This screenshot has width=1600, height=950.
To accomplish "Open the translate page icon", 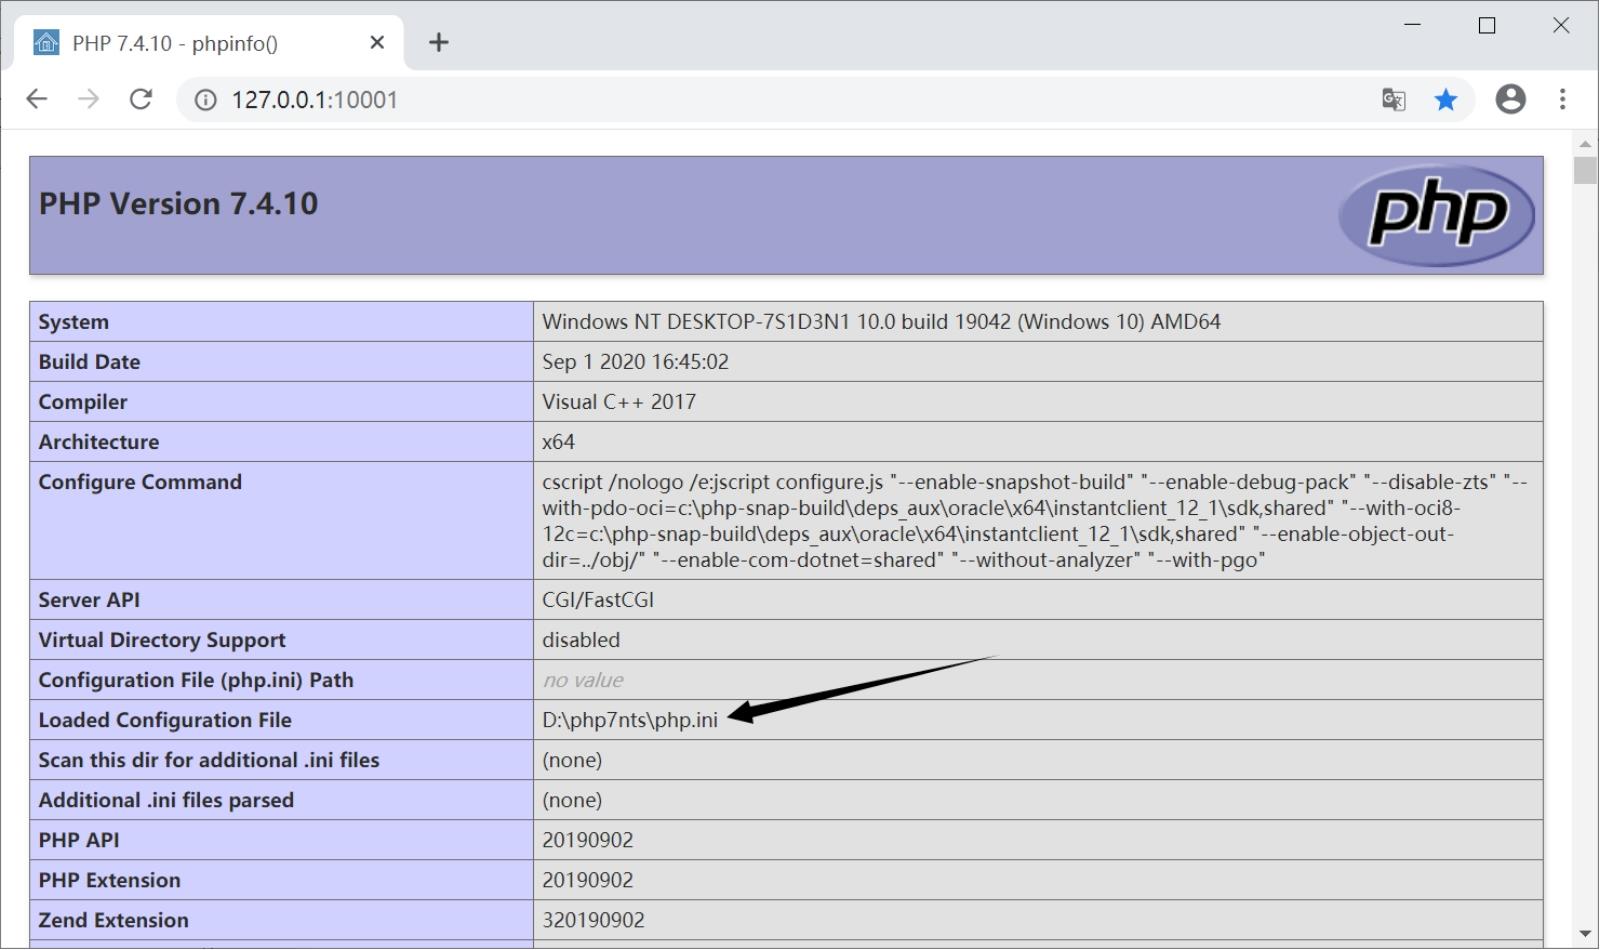I will [x=1393, y=99].
